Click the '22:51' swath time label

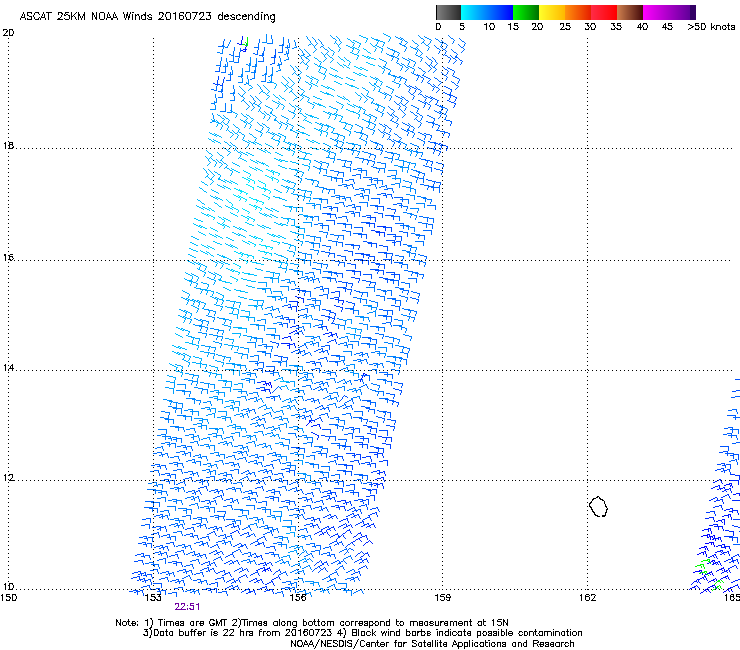pyautogui.click(x=187, y=607)
